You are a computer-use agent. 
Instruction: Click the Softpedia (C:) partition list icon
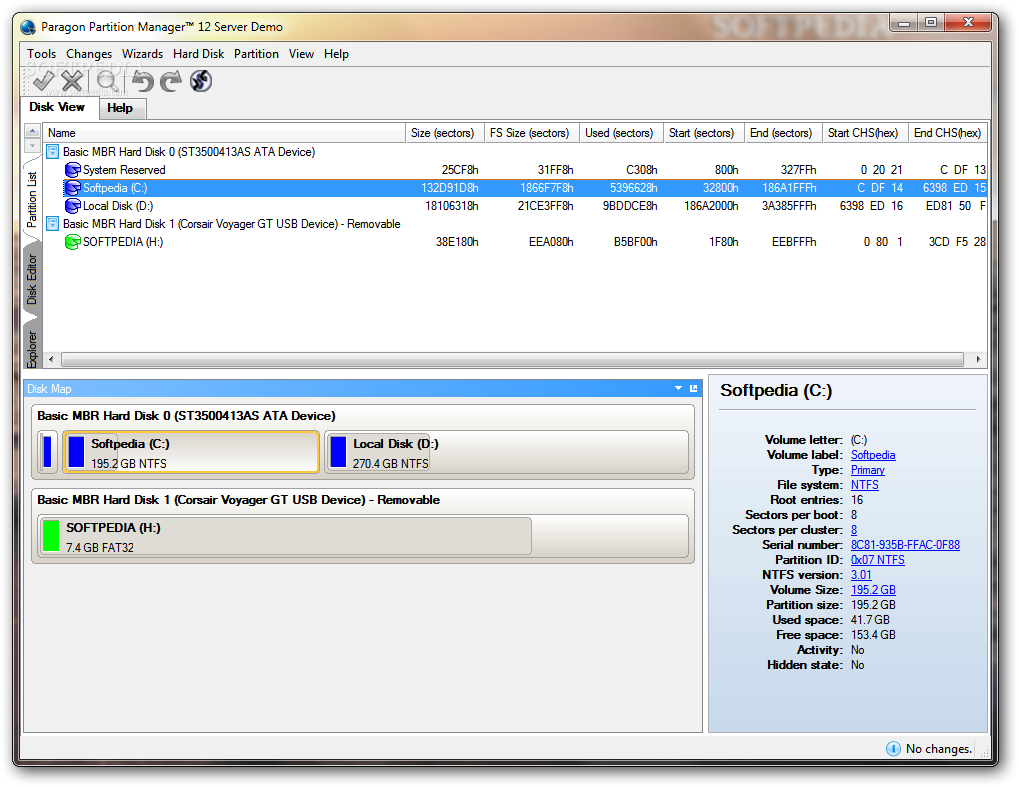click(x=73, y=188)
